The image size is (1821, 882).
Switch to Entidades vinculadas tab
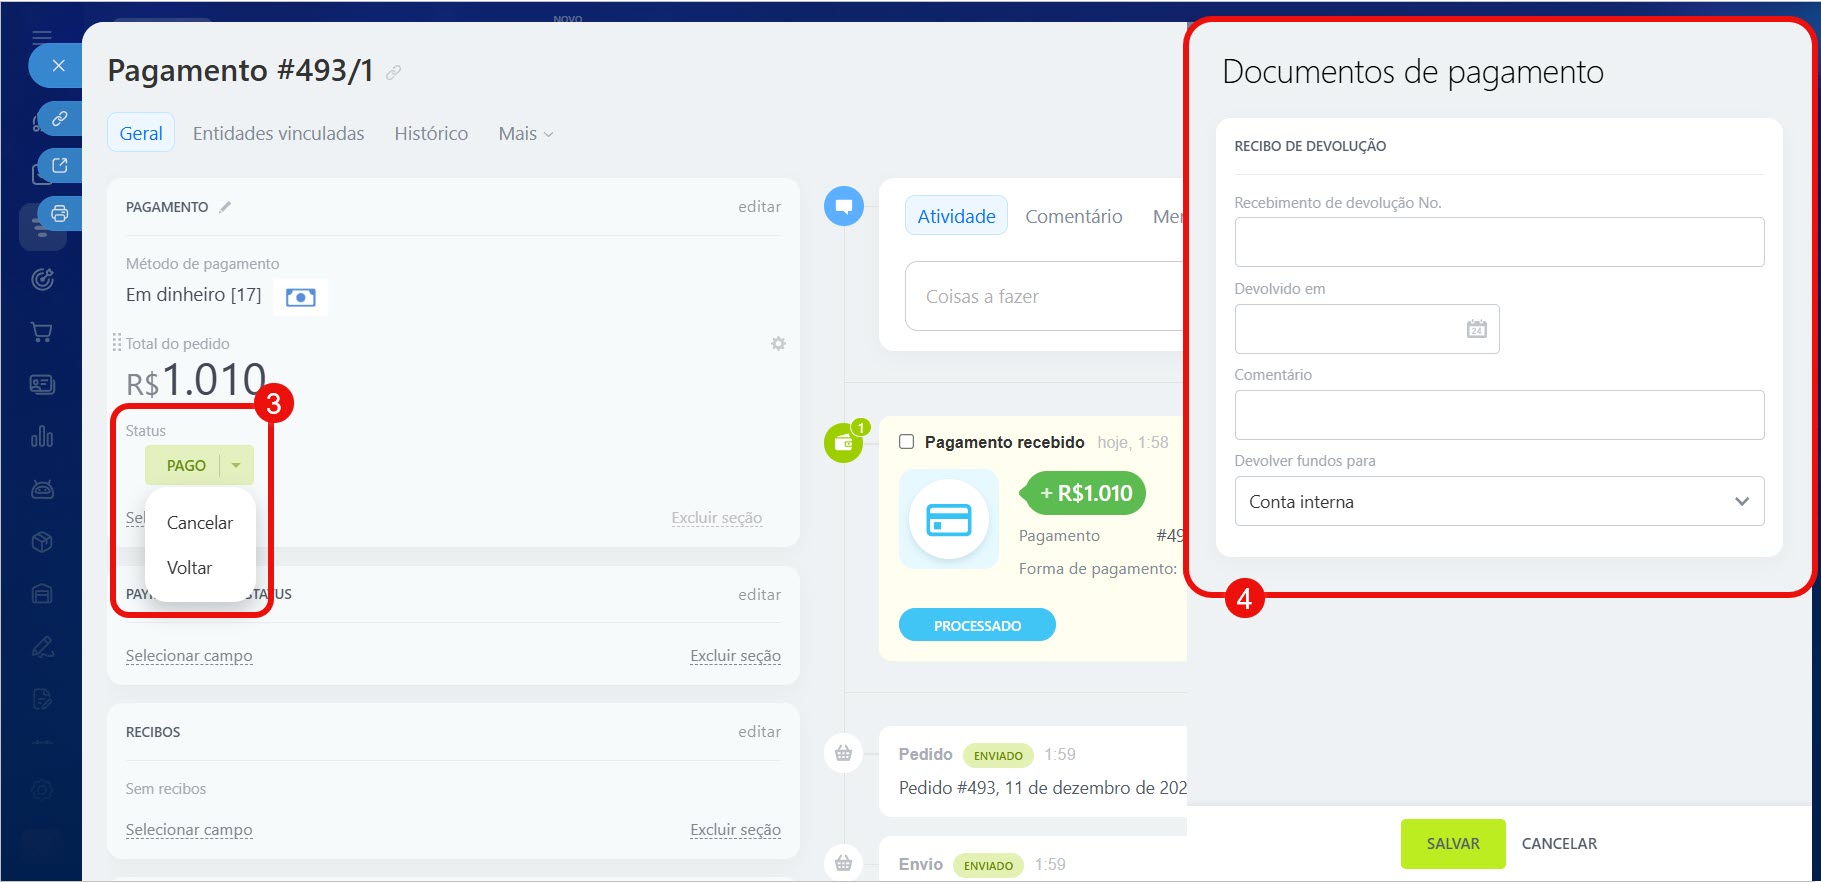coord(278,134)
